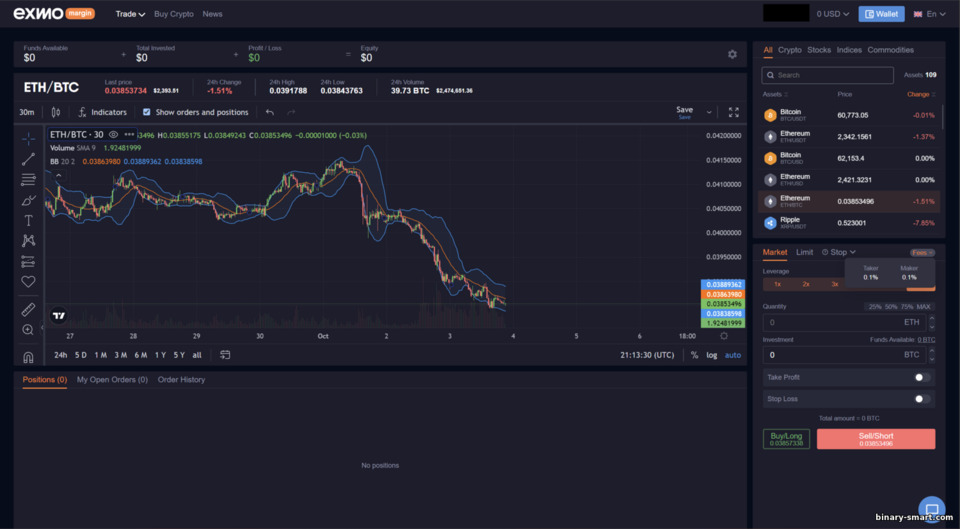This screenshot has height=529, width=960.
Task: Switch to the Commodities assets tab
Action: (890, 50)
